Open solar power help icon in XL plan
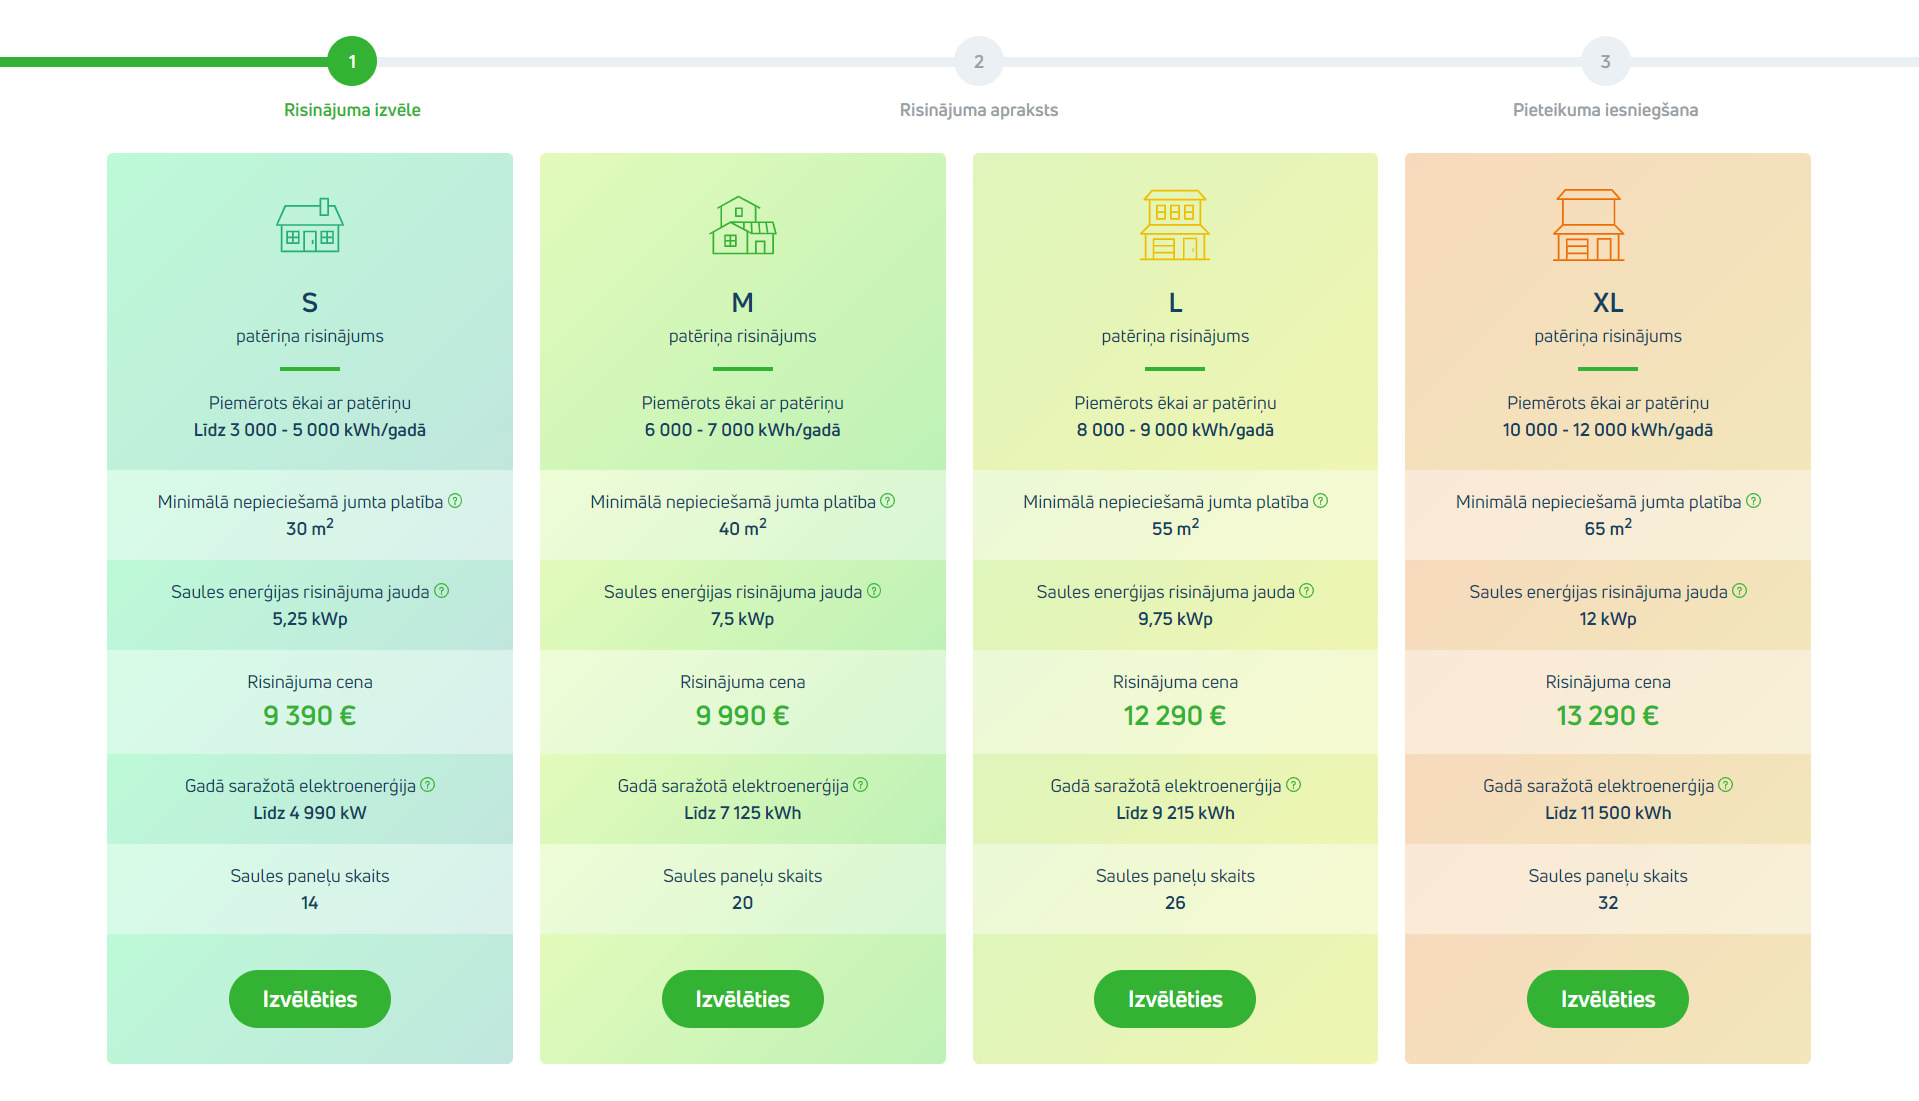Screen dimensions: 1919x1101 click(1739, 591)
